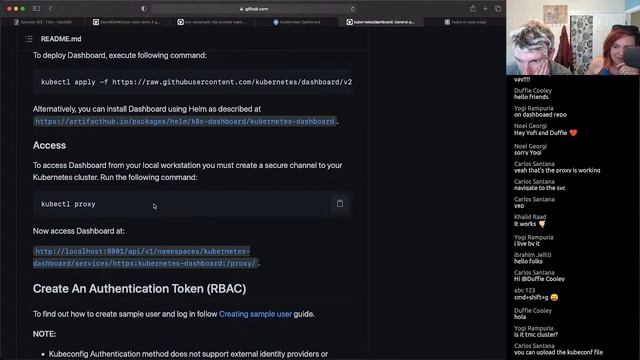640x360 pixels.
Task: Click the webcam video thumbnail
Action: (x=573, y=38)
